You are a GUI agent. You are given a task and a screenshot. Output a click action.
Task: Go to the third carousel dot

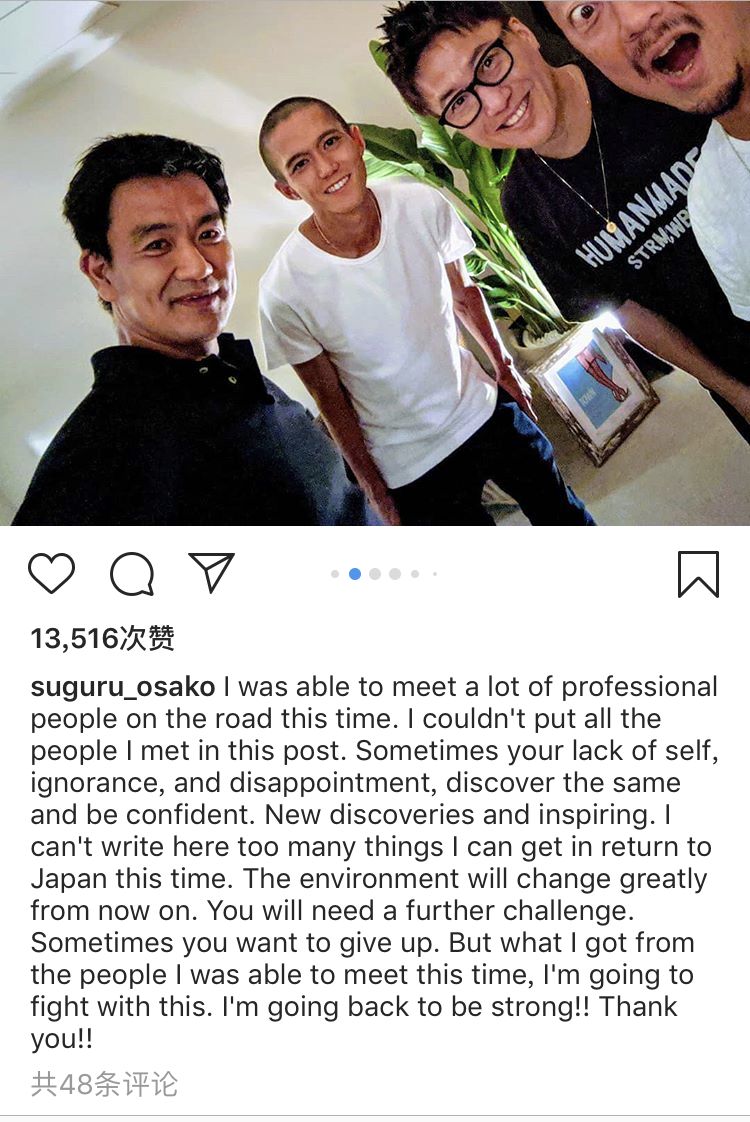[x=374, y=574]
